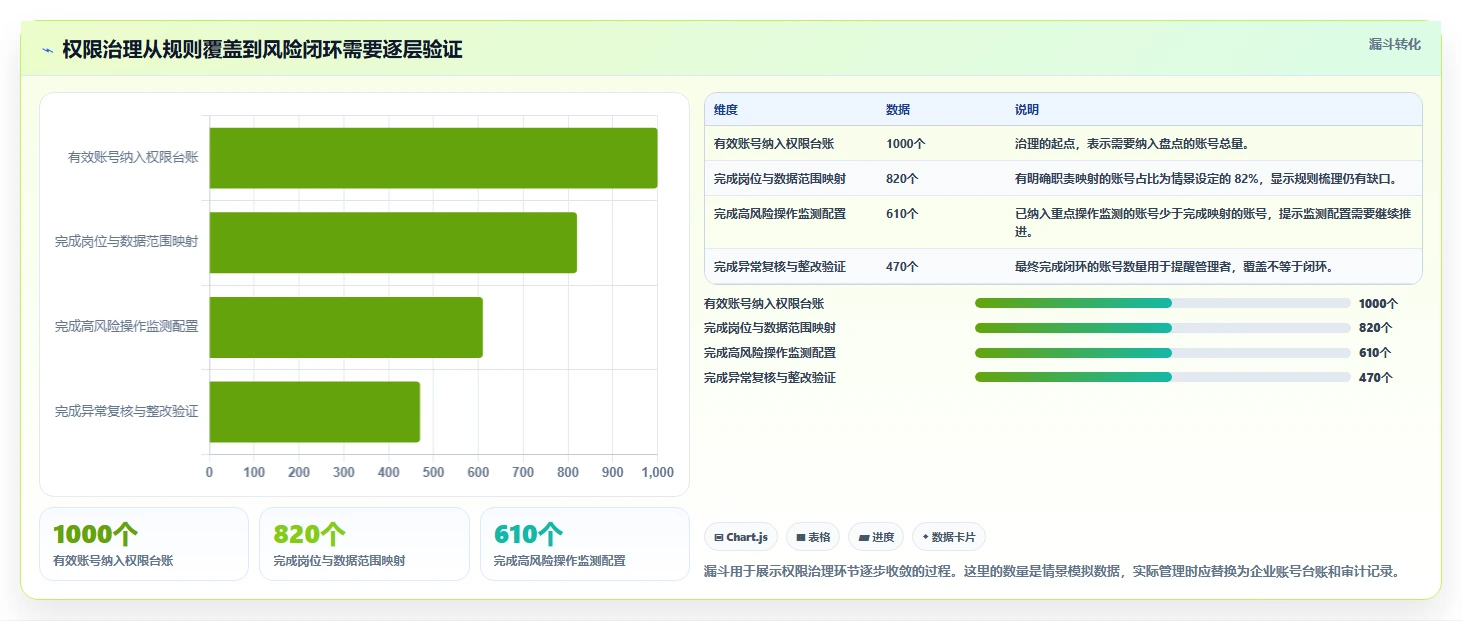Click chart x-axis label 1,000
The image size is (1462, 621).
click(x=657, y=472)
